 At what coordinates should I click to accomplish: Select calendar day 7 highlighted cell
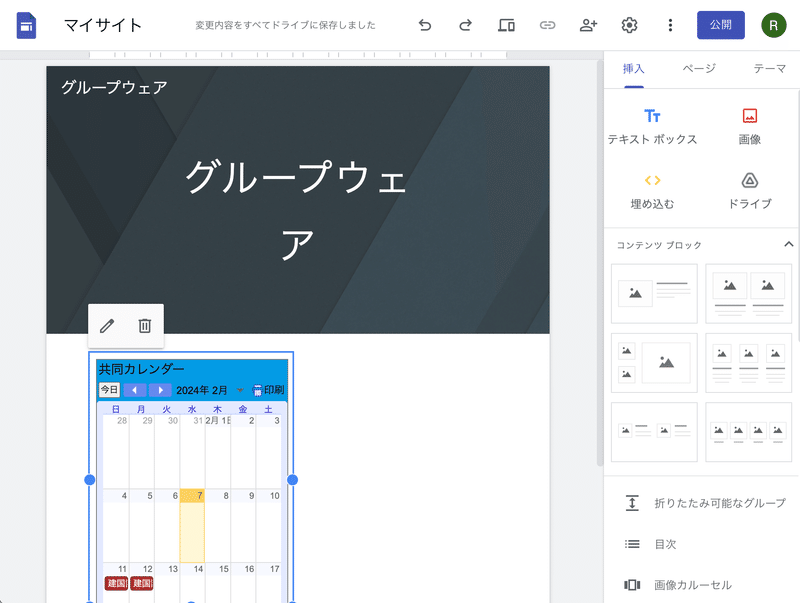(x=192, y=525)
